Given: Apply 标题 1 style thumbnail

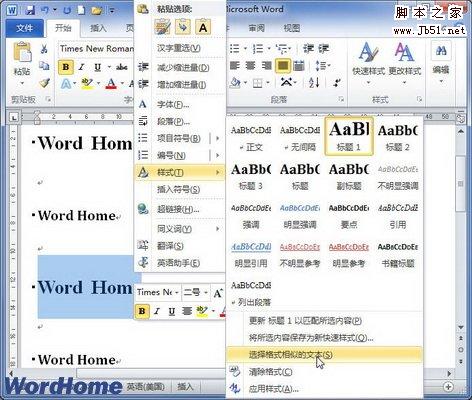Looking at the screenshot, I should [349, 137].
